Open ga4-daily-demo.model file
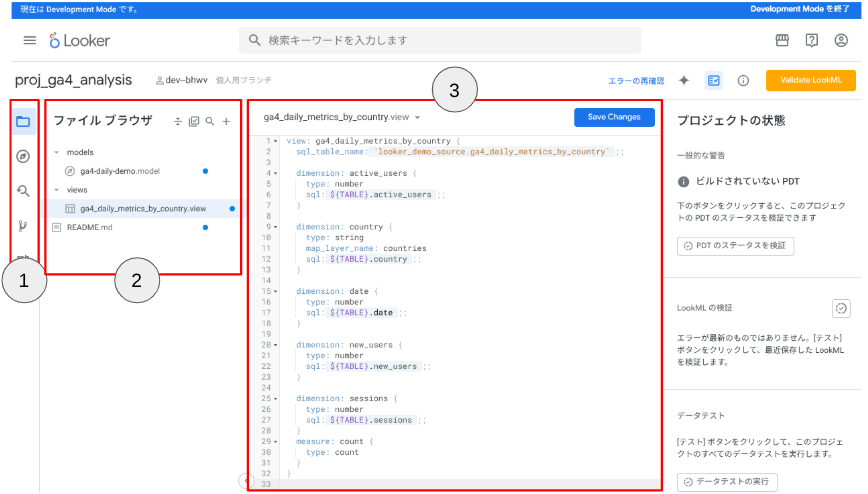The height and width of the screenshot is (494, 868). [x=120, y=171]
